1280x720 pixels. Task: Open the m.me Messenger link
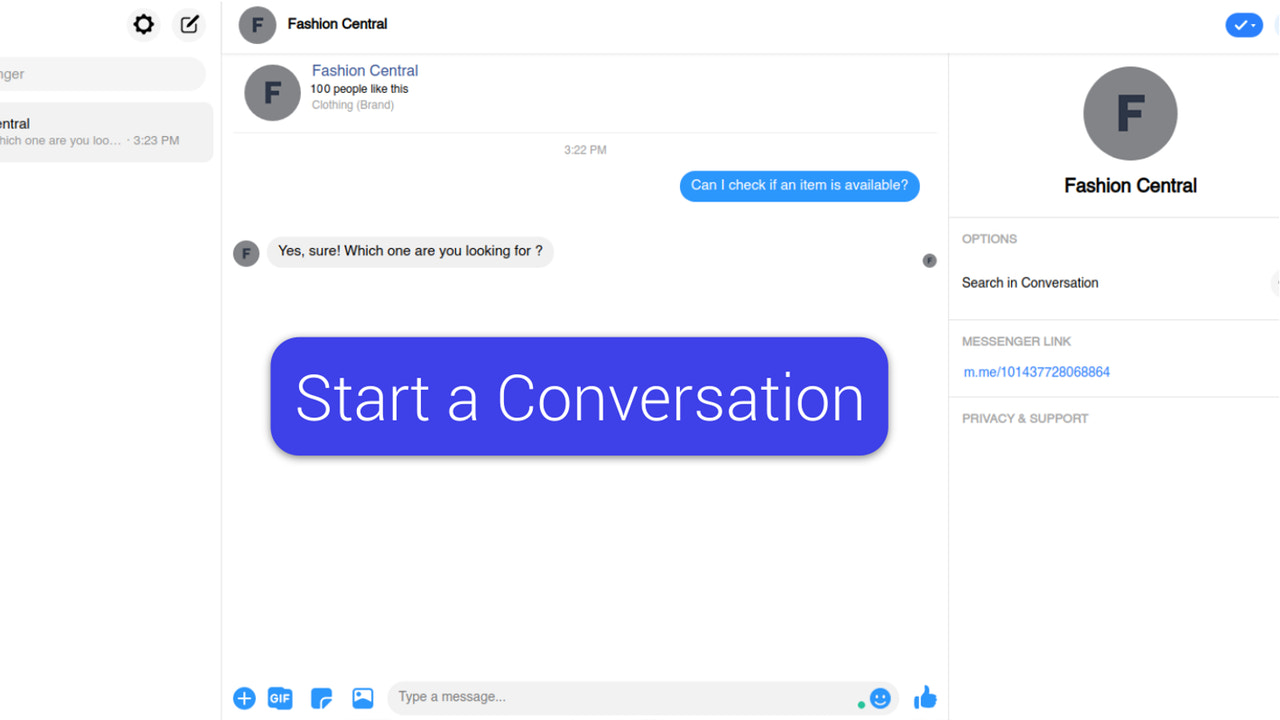tap(1037, 371)
